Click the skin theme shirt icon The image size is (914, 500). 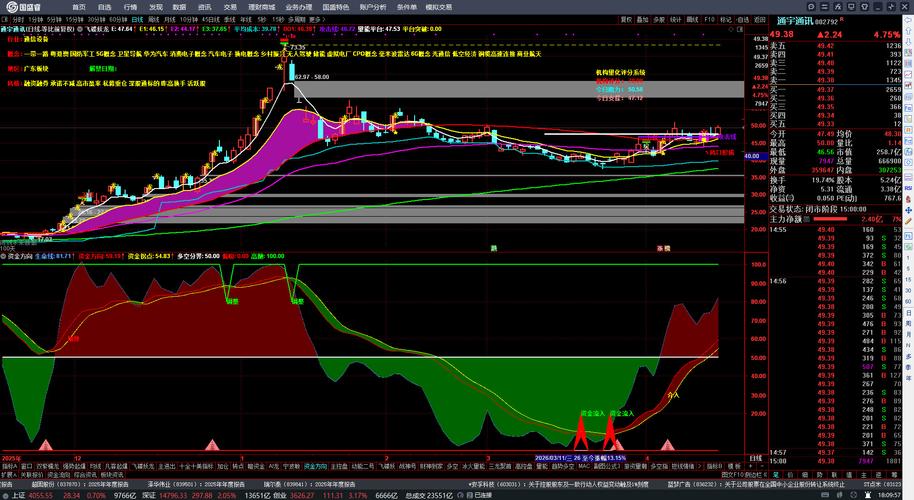[x=865, y=7]
